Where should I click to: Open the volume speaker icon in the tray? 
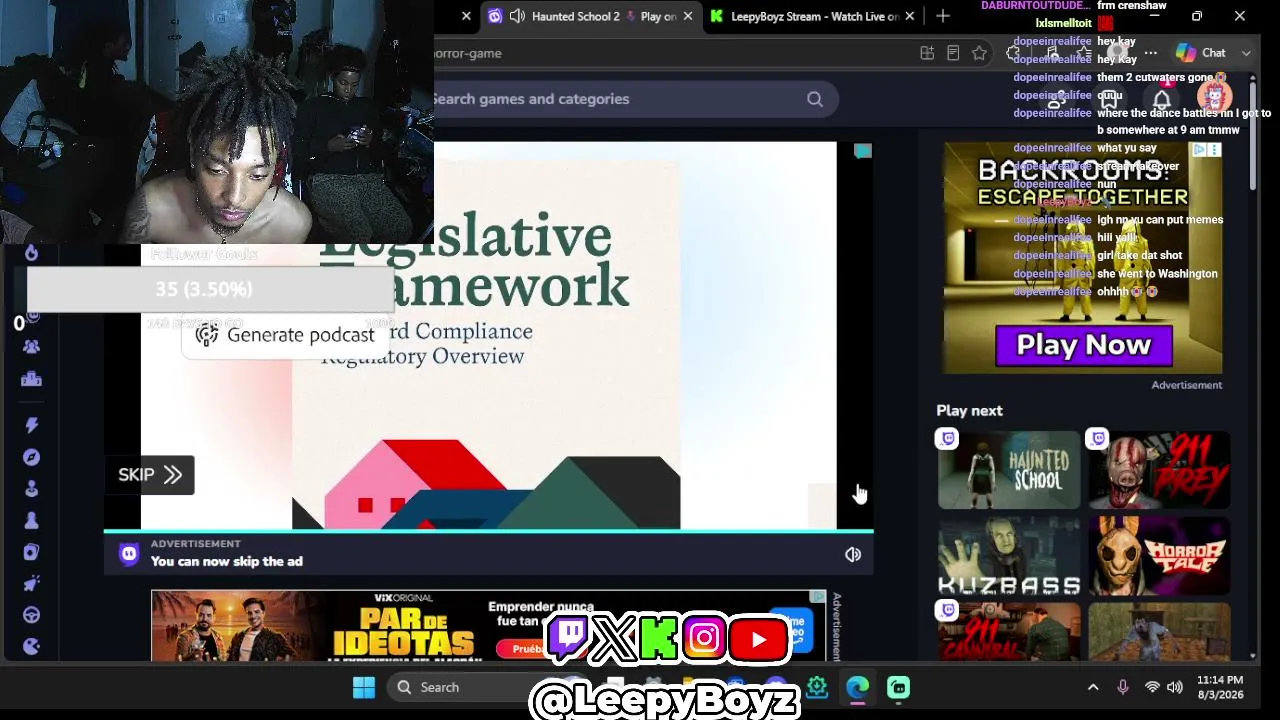[1175, 687]
